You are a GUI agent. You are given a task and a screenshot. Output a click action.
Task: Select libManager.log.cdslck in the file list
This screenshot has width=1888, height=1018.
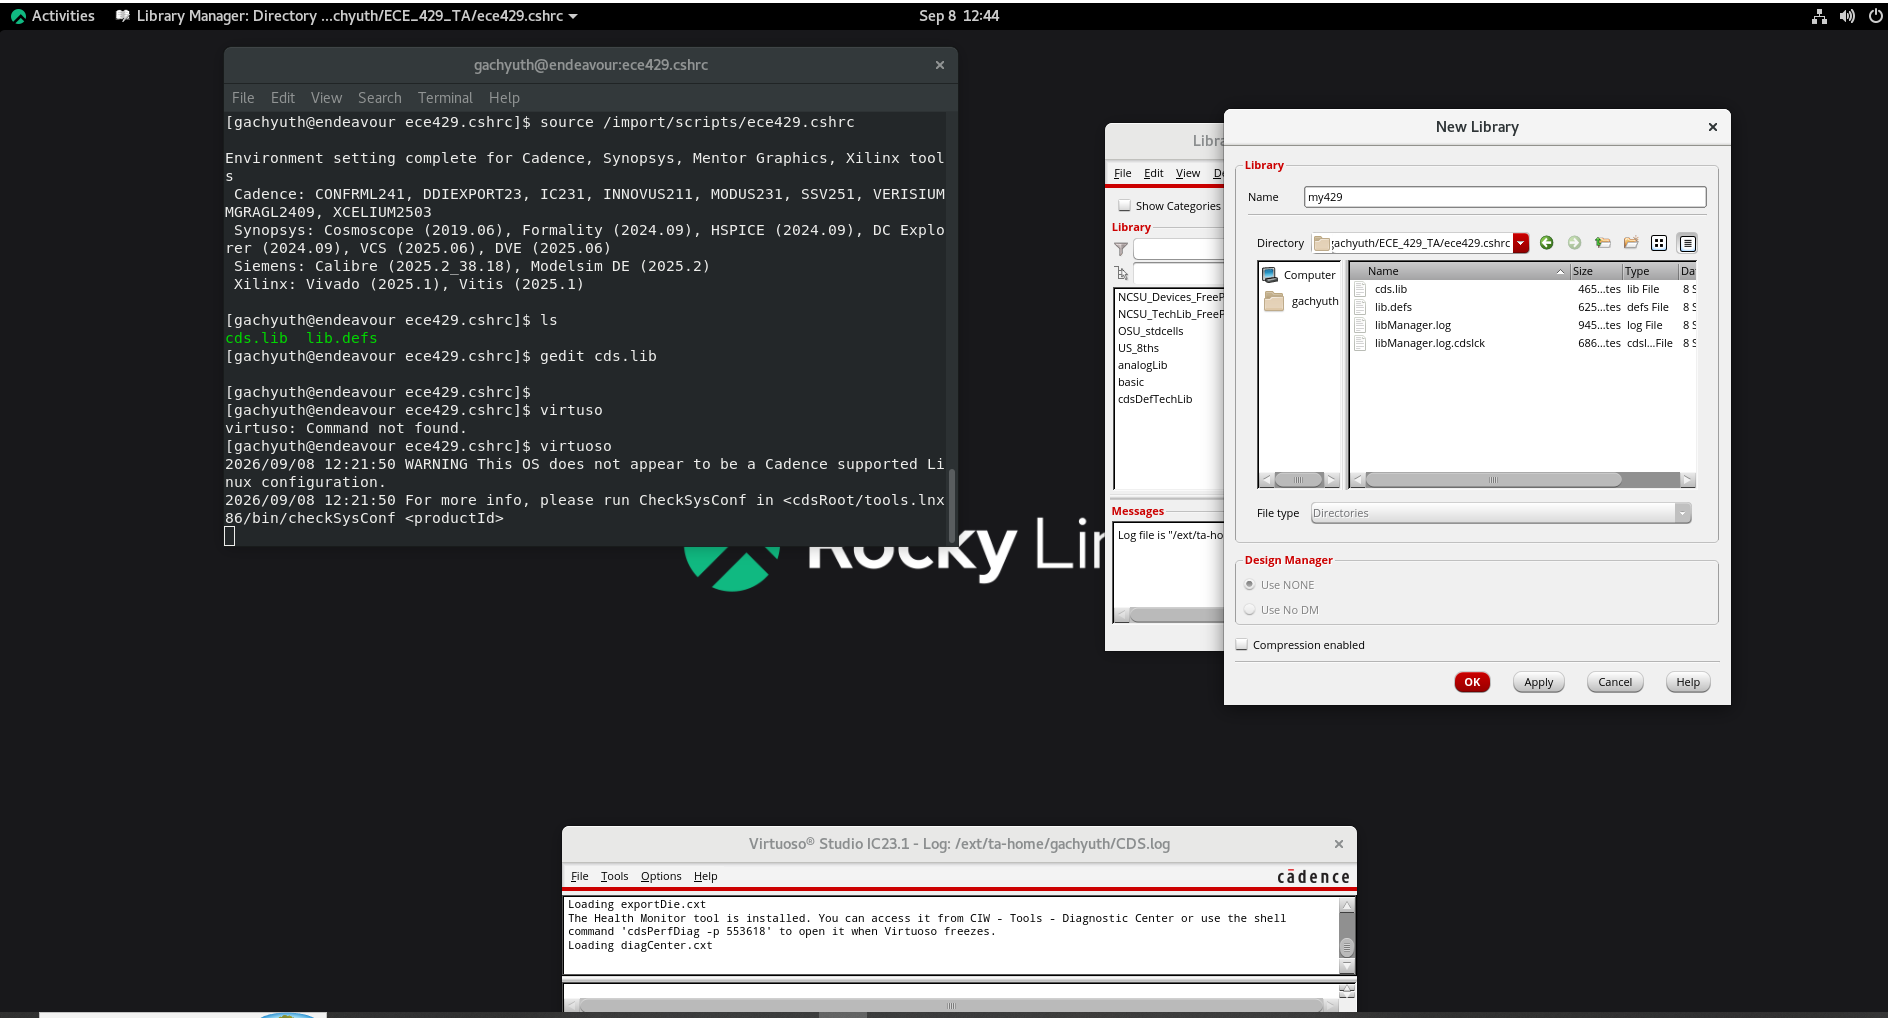(x=1429, y=343)
